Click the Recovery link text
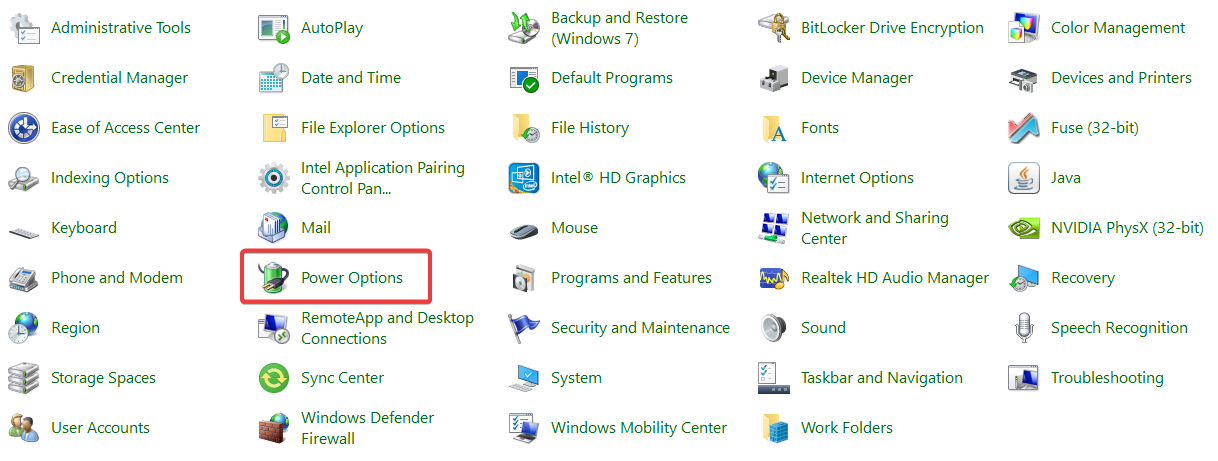 1083,278
